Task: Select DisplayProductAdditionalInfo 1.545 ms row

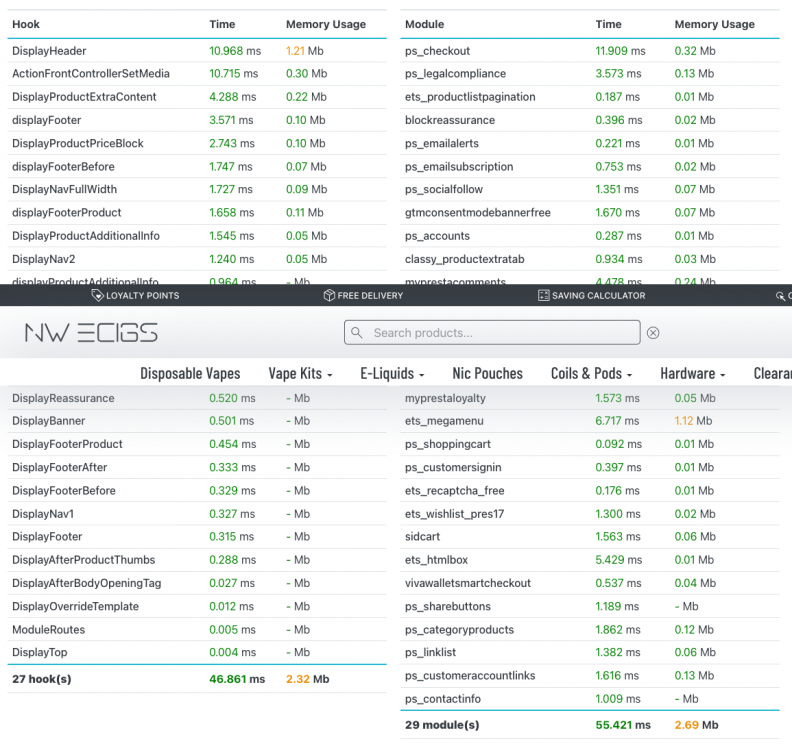Action: tap(197, 236)
